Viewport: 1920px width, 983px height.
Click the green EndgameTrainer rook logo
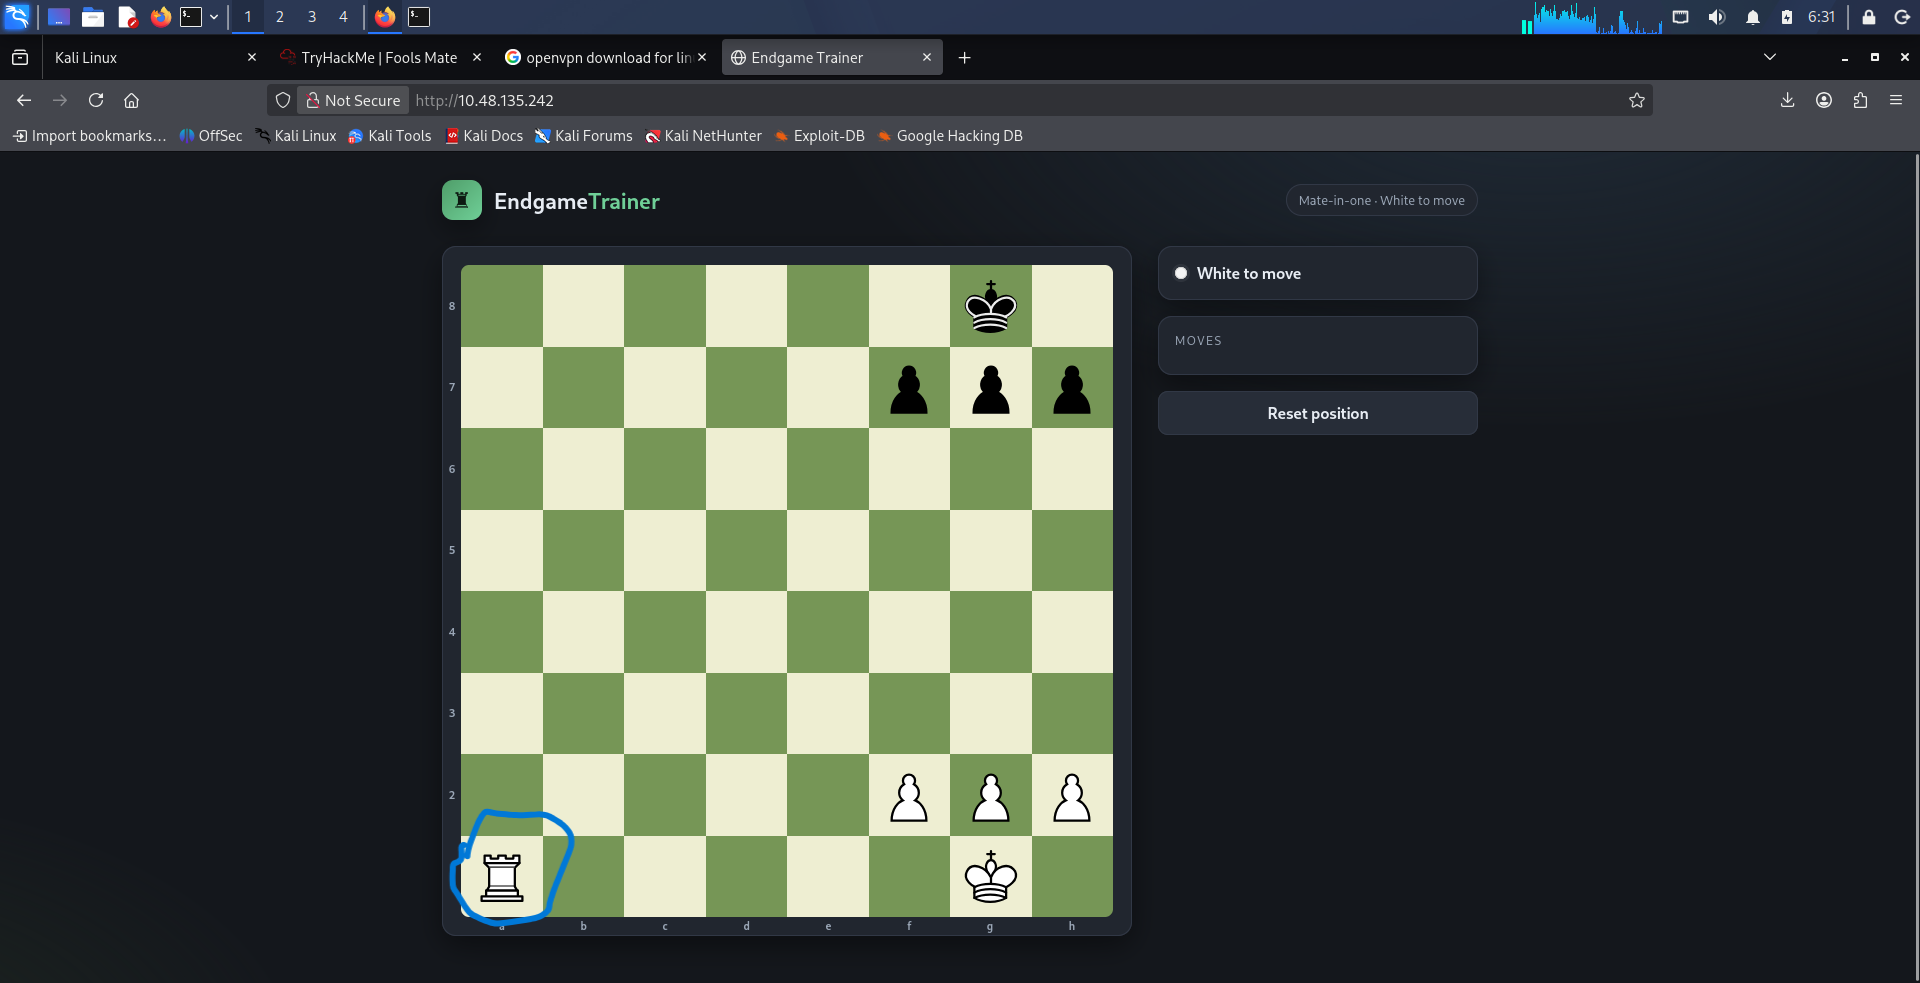click(462, 200)
